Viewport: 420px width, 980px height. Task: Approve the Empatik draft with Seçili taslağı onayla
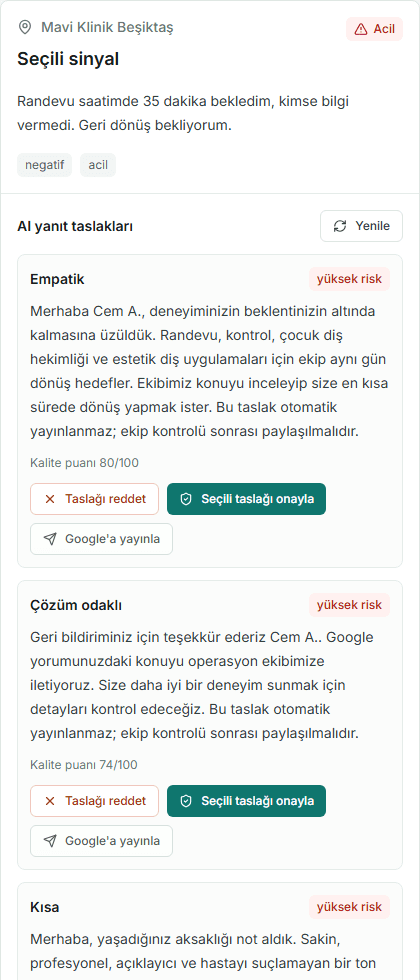click(246, 499)
